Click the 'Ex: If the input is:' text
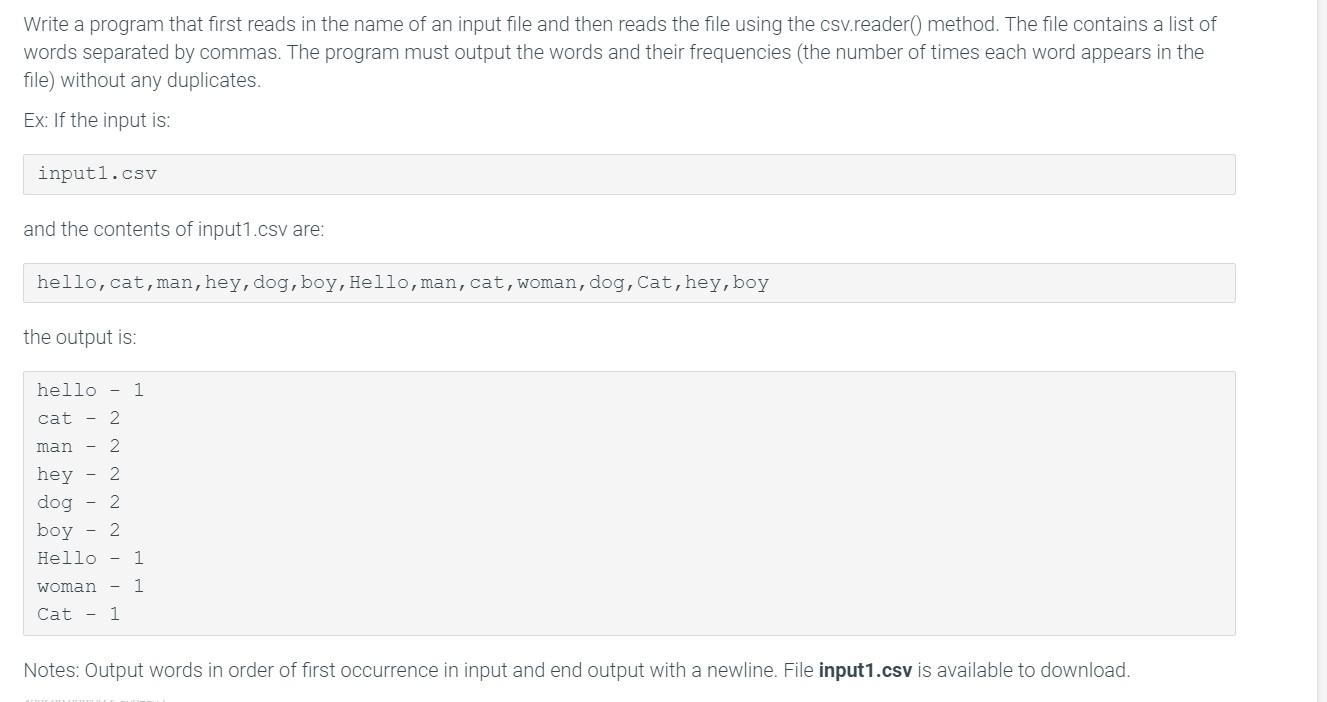The width and height of the screenshot is (1327, 702). (97, 120)
